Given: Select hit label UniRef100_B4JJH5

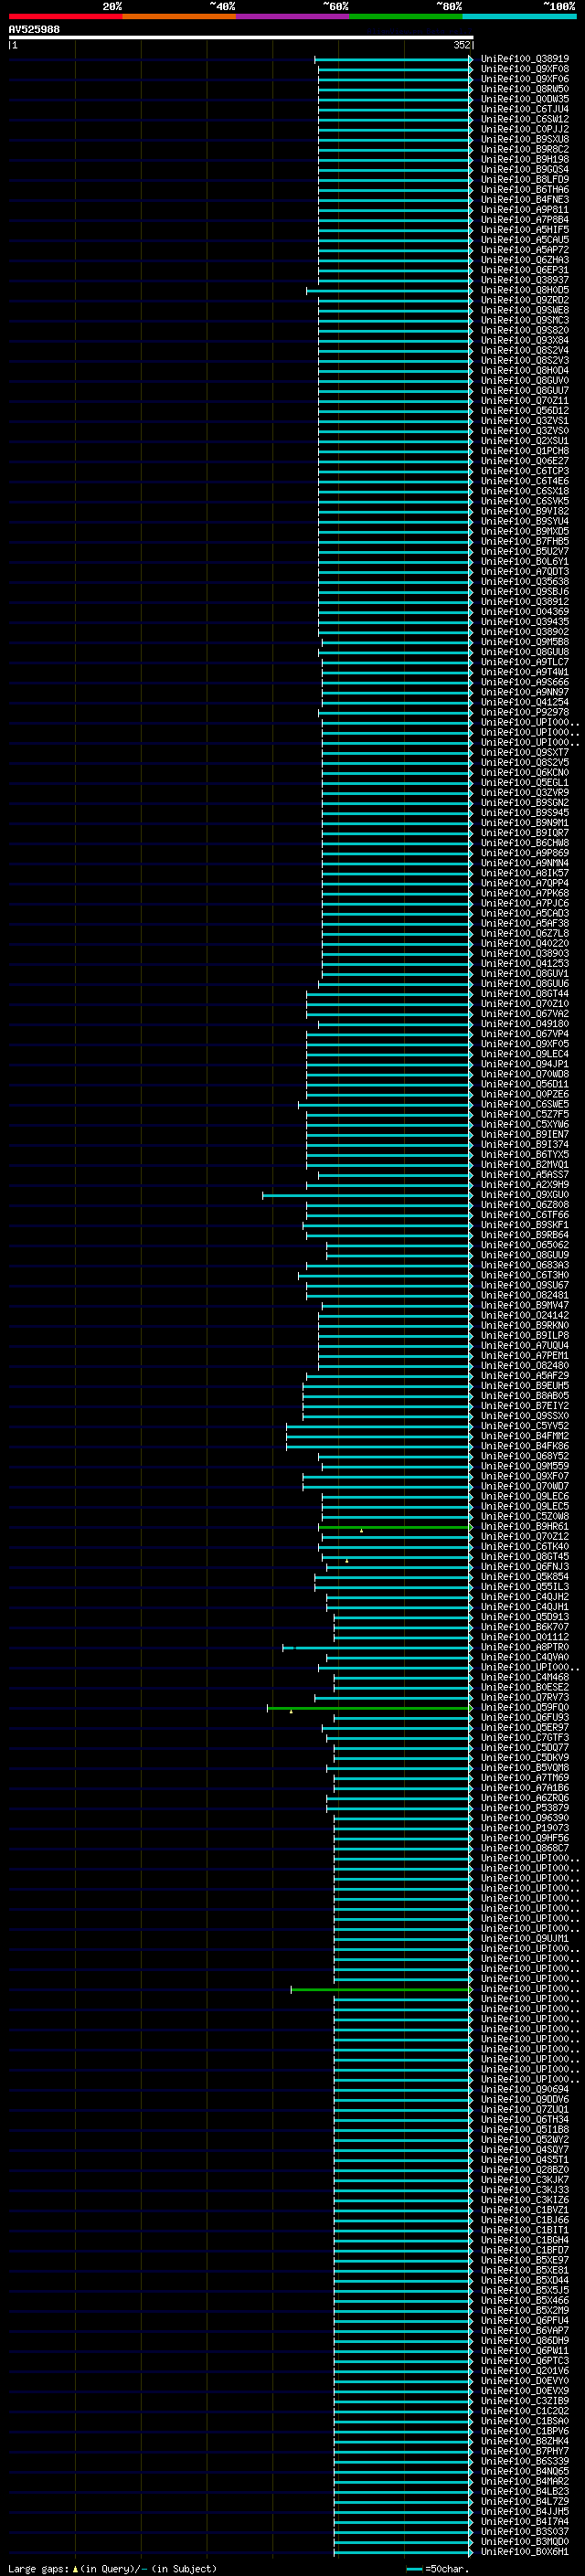Looking at the screenshot, I should (525, 2511).
